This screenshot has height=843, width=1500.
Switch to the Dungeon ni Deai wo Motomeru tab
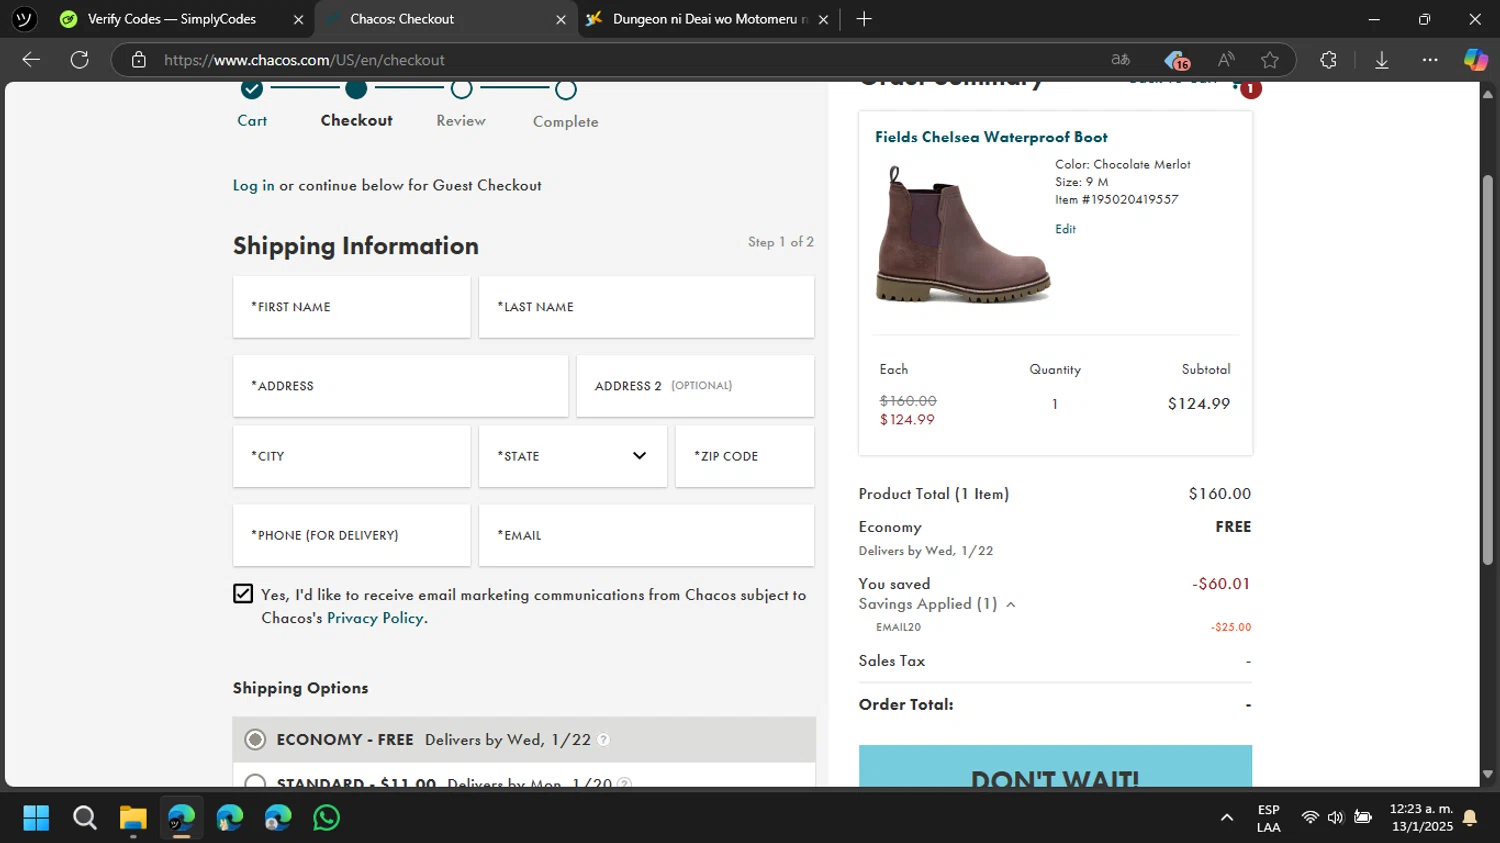(695, 19)
